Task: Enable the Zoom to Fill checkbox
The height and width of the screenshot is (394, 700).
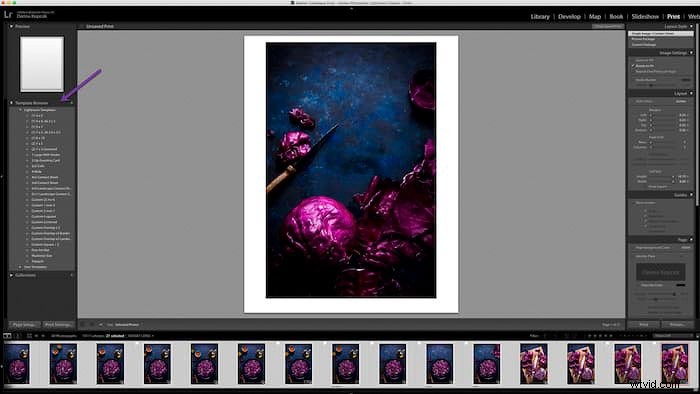Action: click(x=633, y=60)
